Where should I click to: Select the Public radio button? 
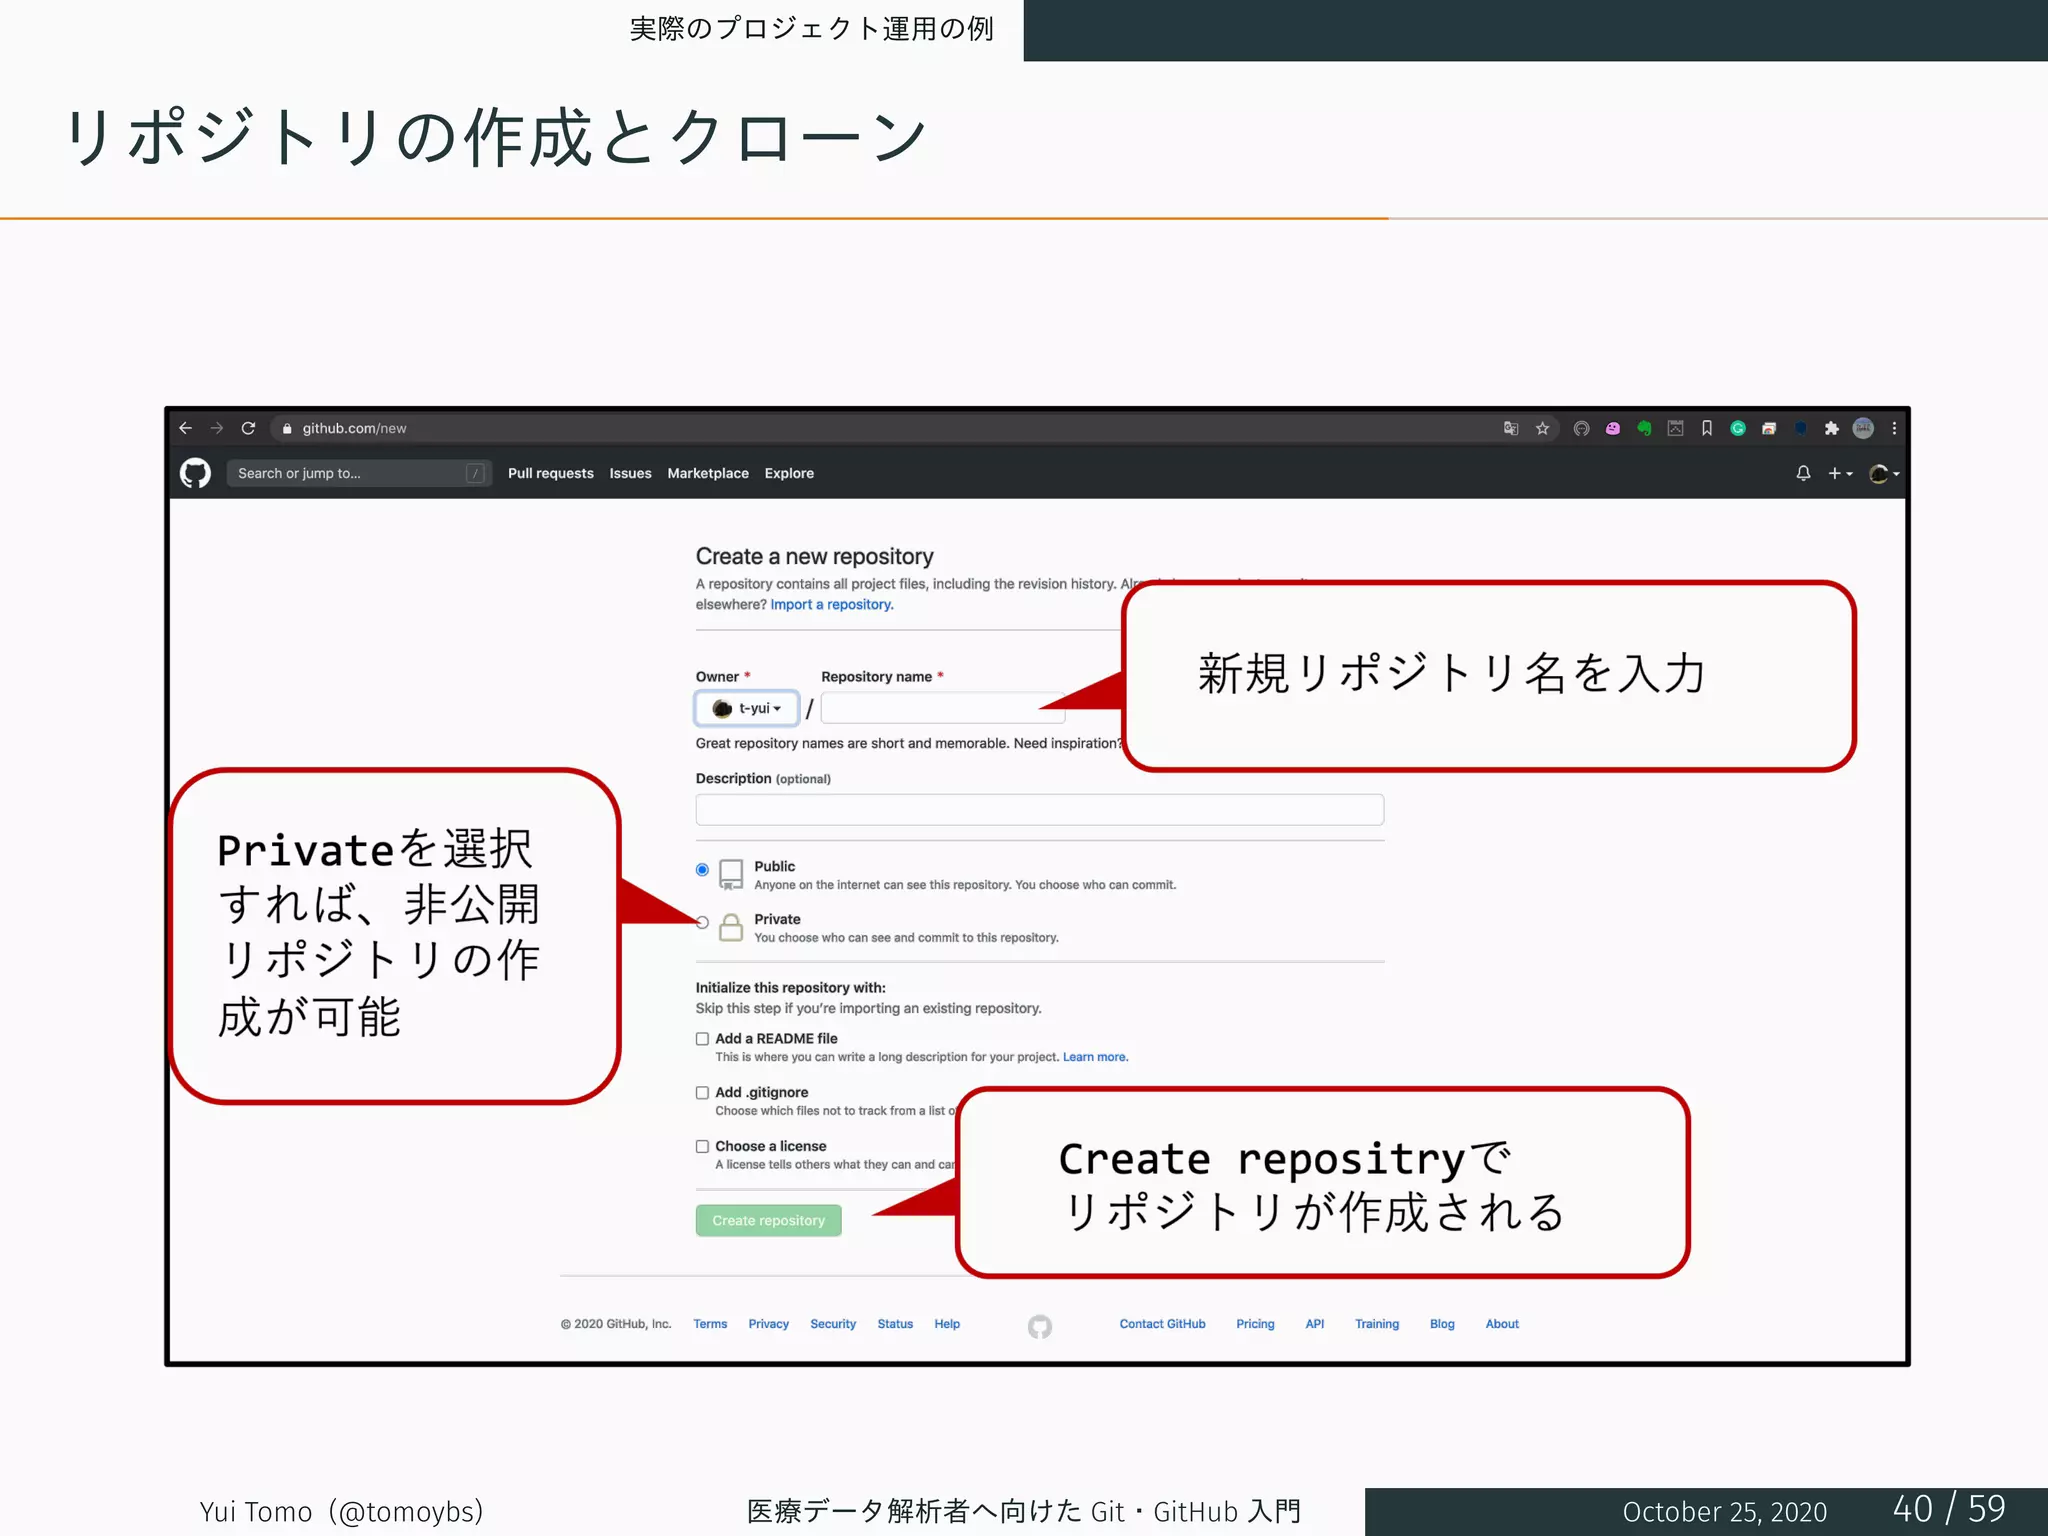pos(702,869)
